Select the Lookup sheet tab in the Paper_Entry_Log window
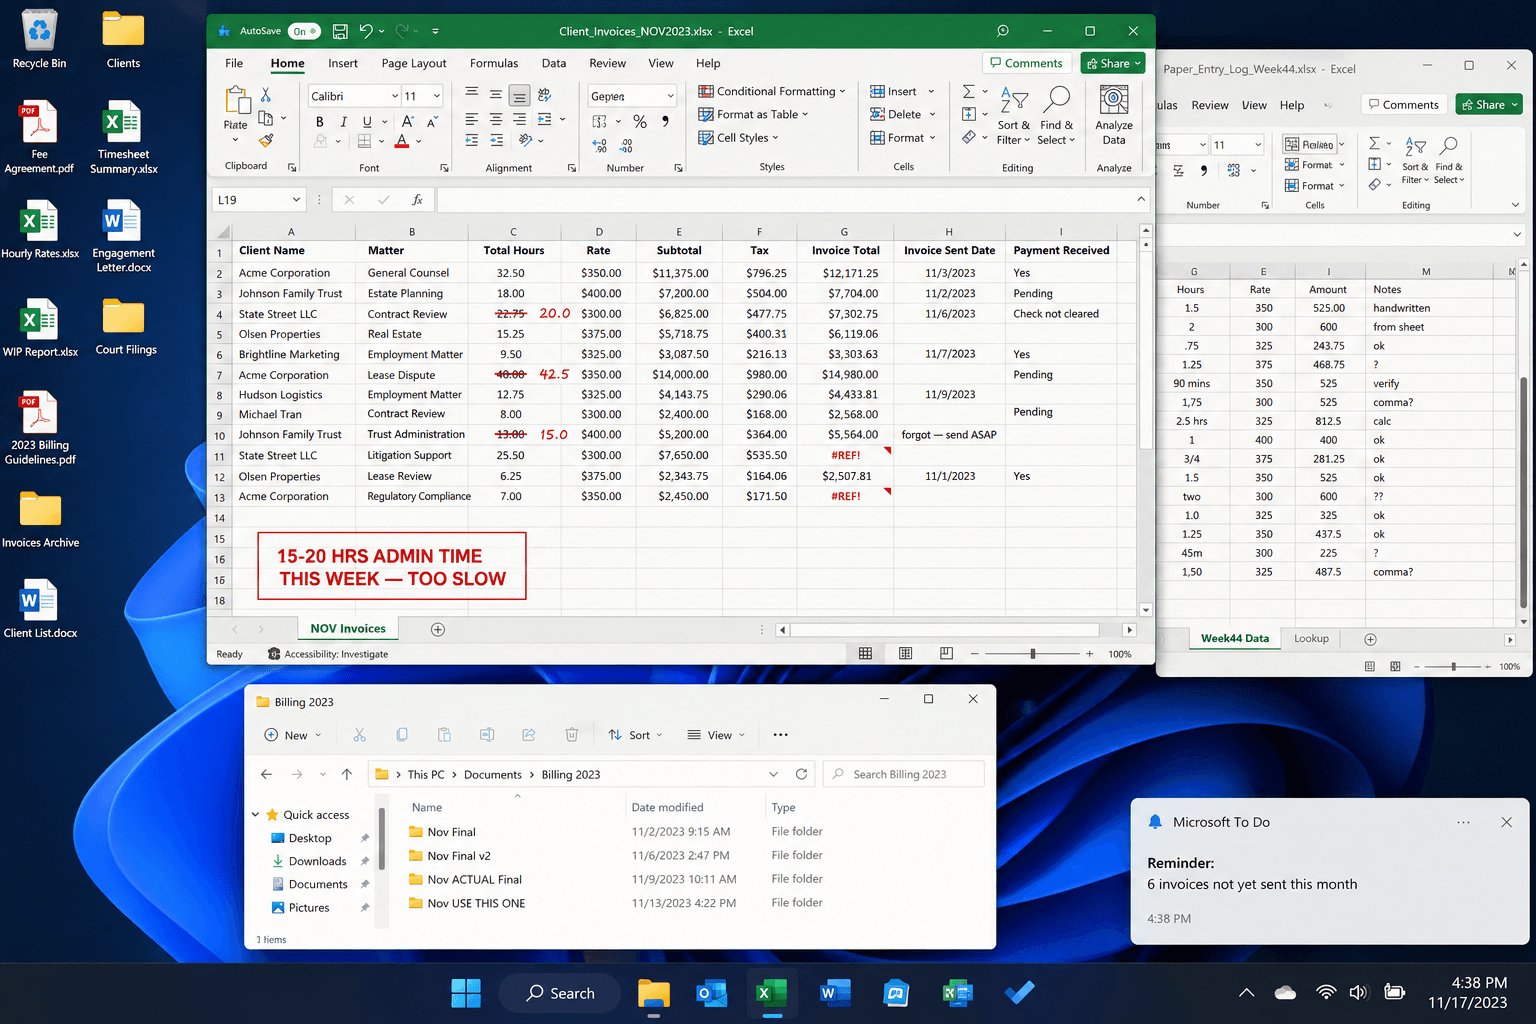Viewport: 1536px width, 1024px height. coord(1311,638)
